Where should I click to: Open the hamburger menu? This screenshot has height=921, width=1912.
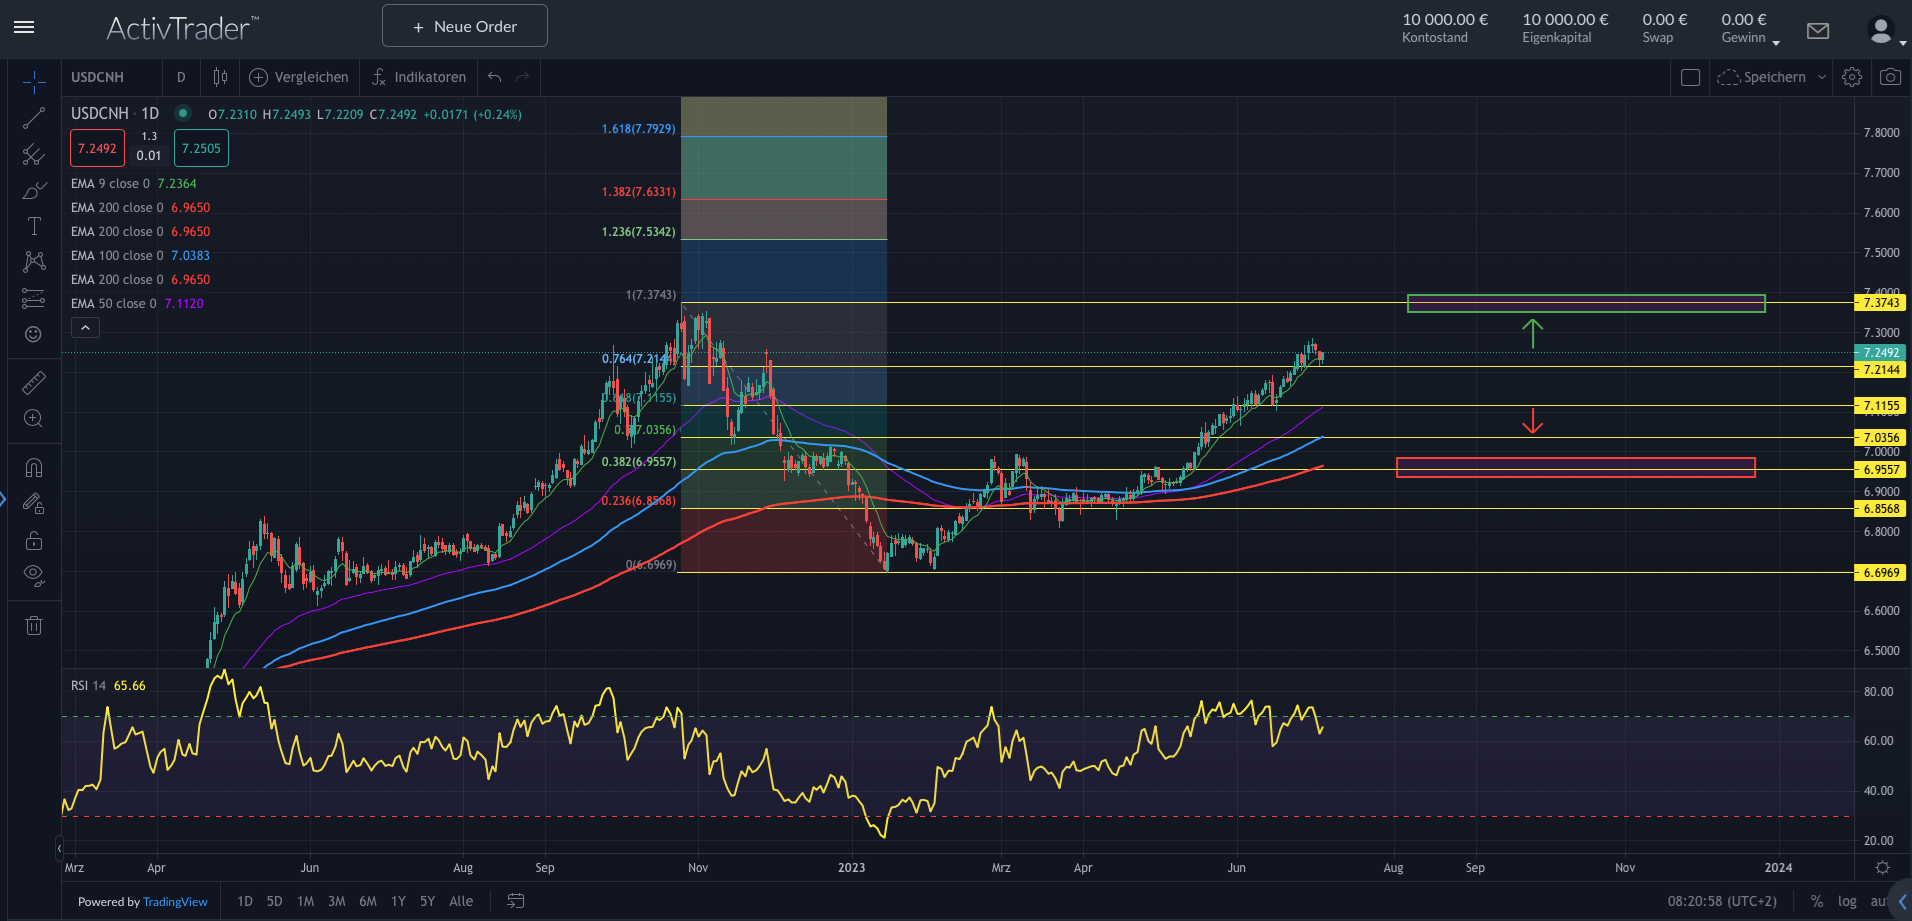[24, 27]
